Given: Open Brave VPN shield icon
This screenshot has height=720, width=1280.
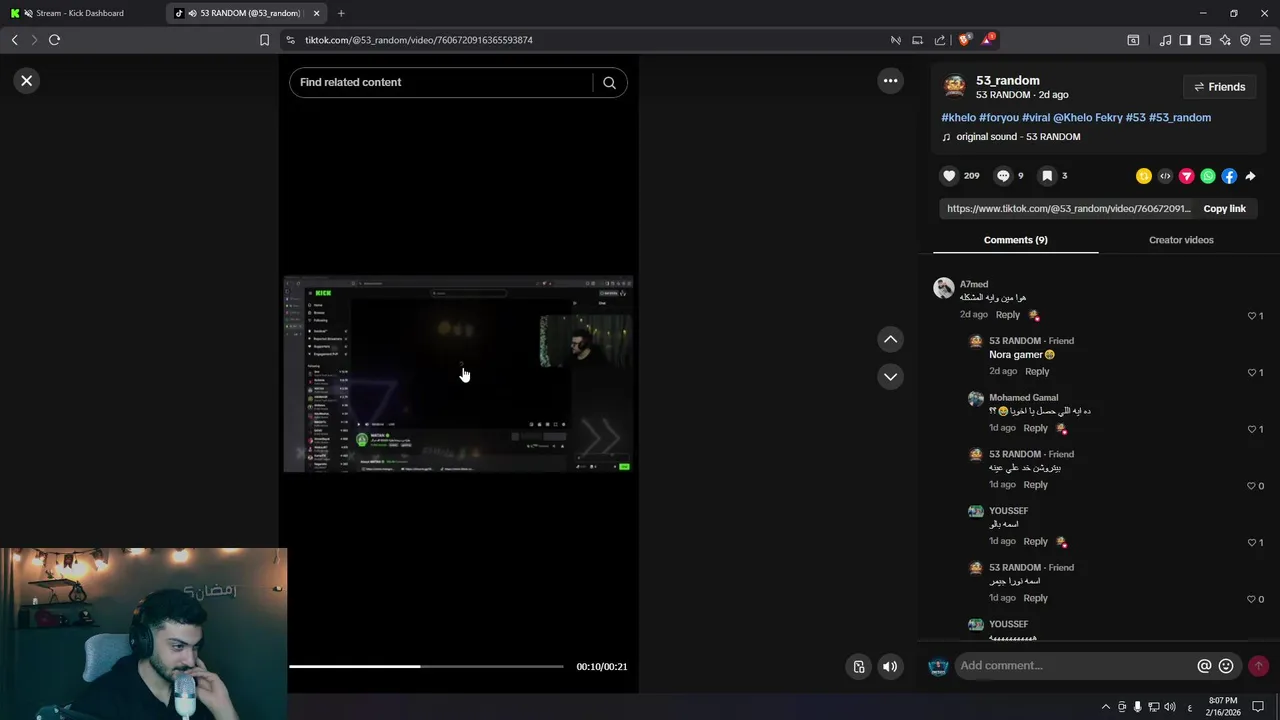Looking at the screenshot, I should (x=1245, y=40).
